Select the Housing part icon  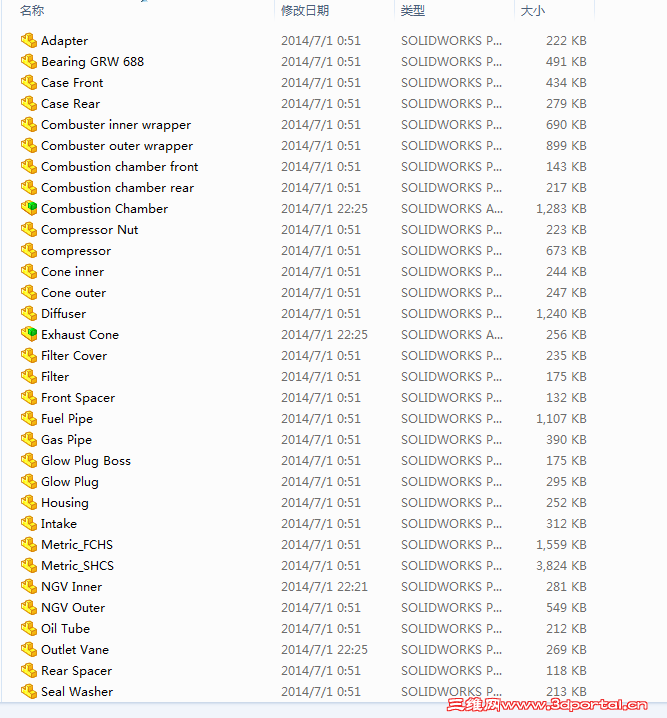(x=29, y=503)
